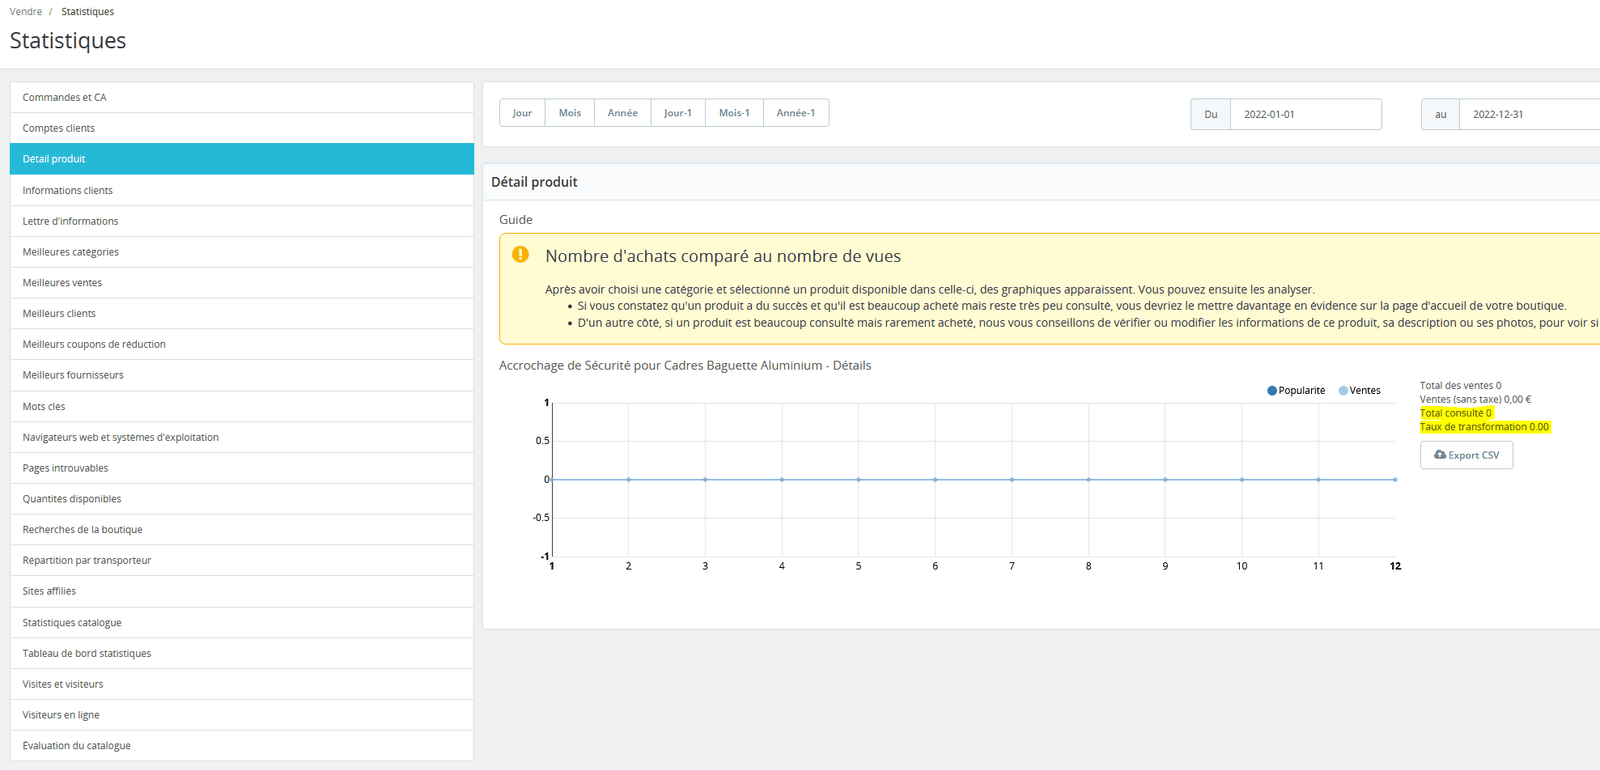Viewport: 1600px width, 770px height.
Task: Open Commandes et CA statistics
Action: [x=65, y=98]
